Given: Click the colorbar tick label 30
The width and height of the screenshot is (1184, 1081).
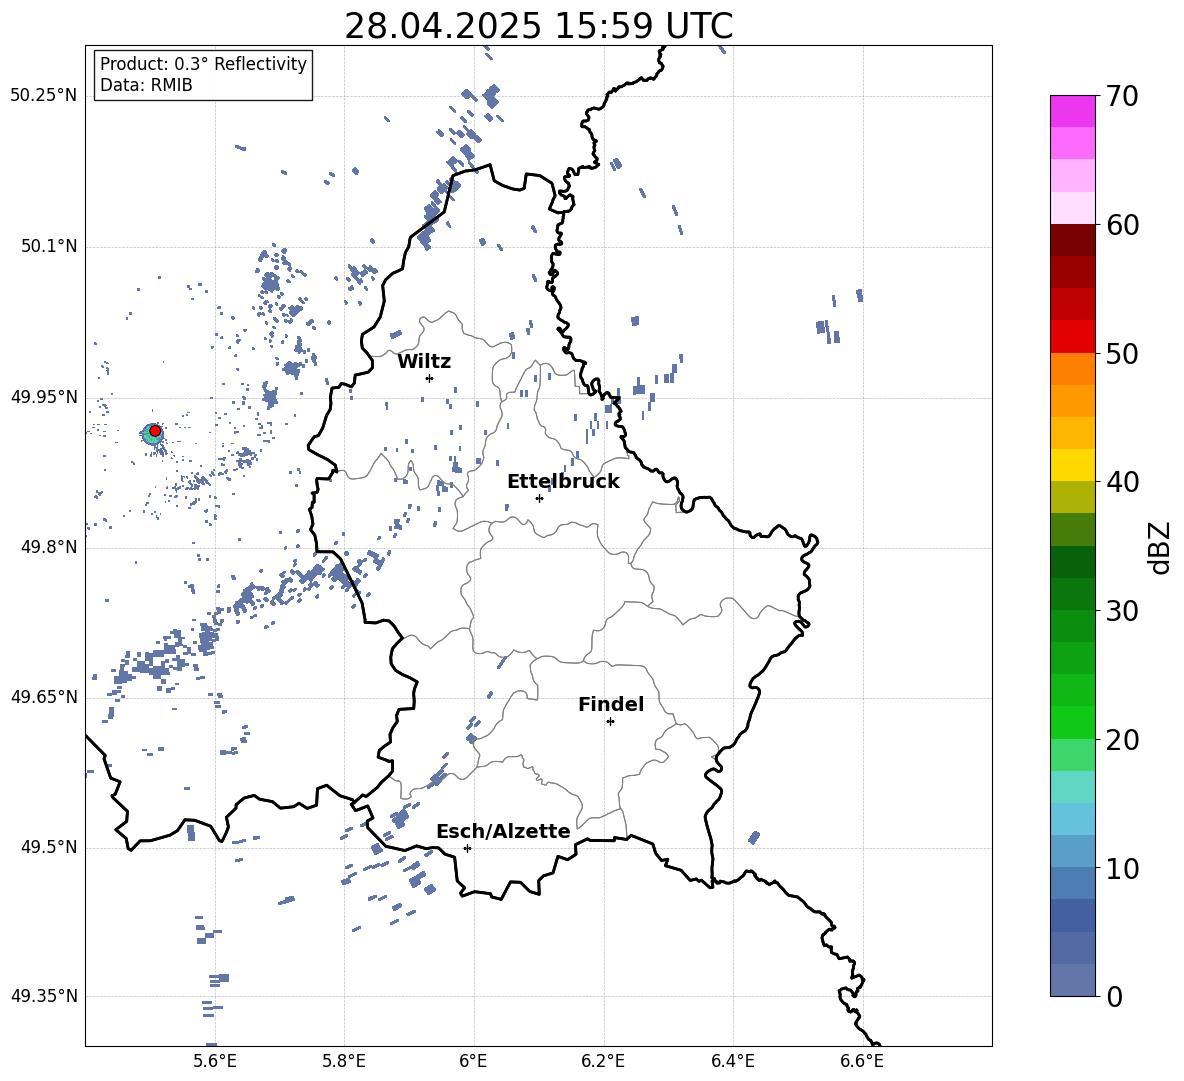Looking at the screenshot, I should tap(1123, 611).
